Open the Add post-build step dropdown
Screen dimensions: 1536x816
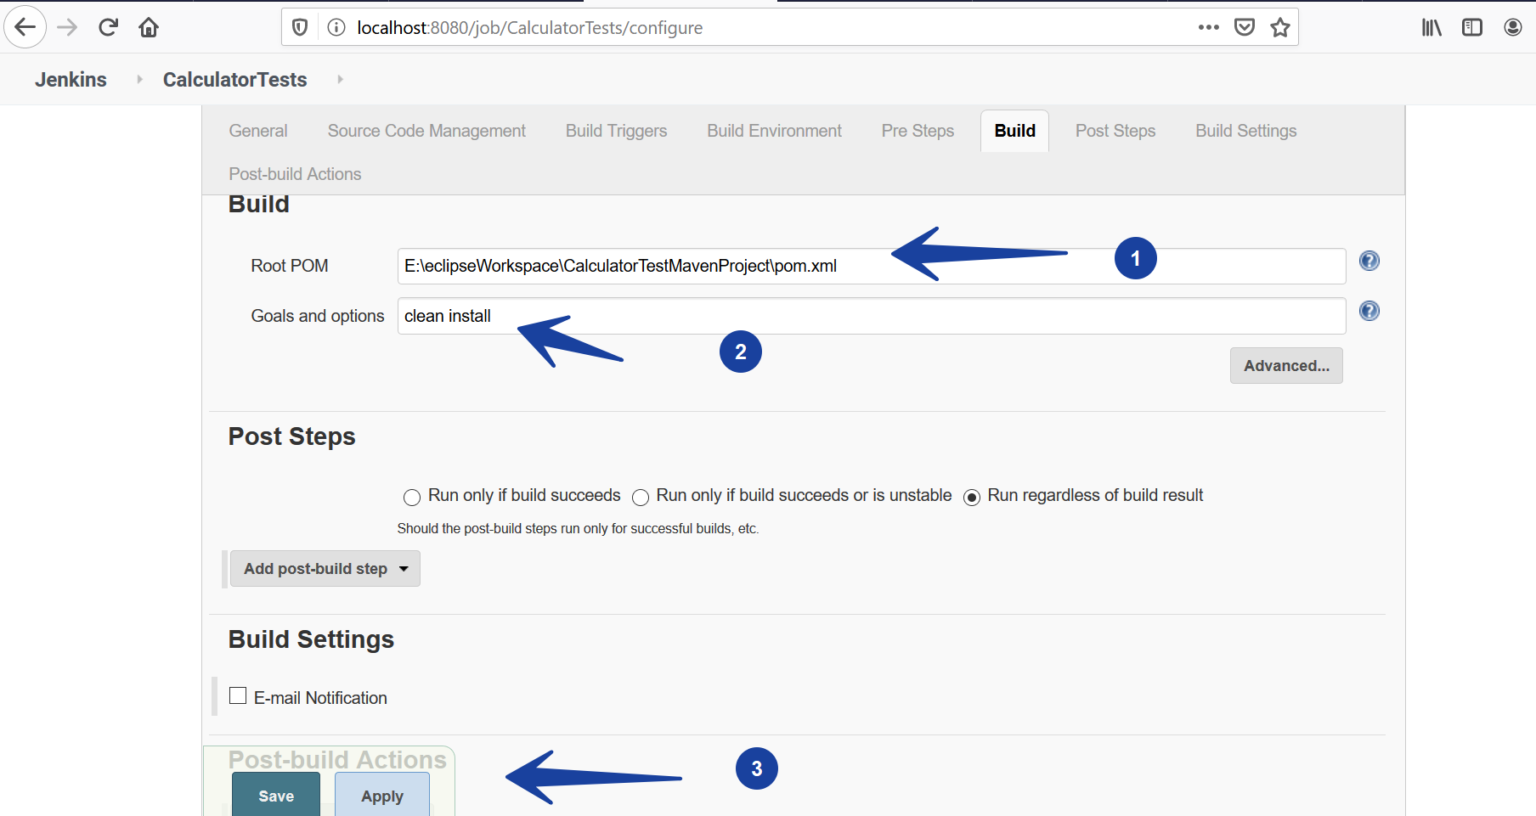tap(325, 568)
